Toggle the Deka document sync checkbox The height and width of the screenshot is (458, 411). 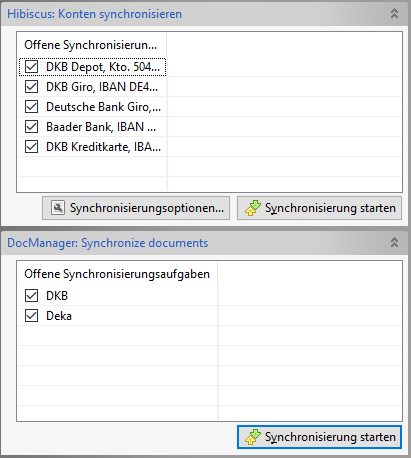click(x=31, y=316)
